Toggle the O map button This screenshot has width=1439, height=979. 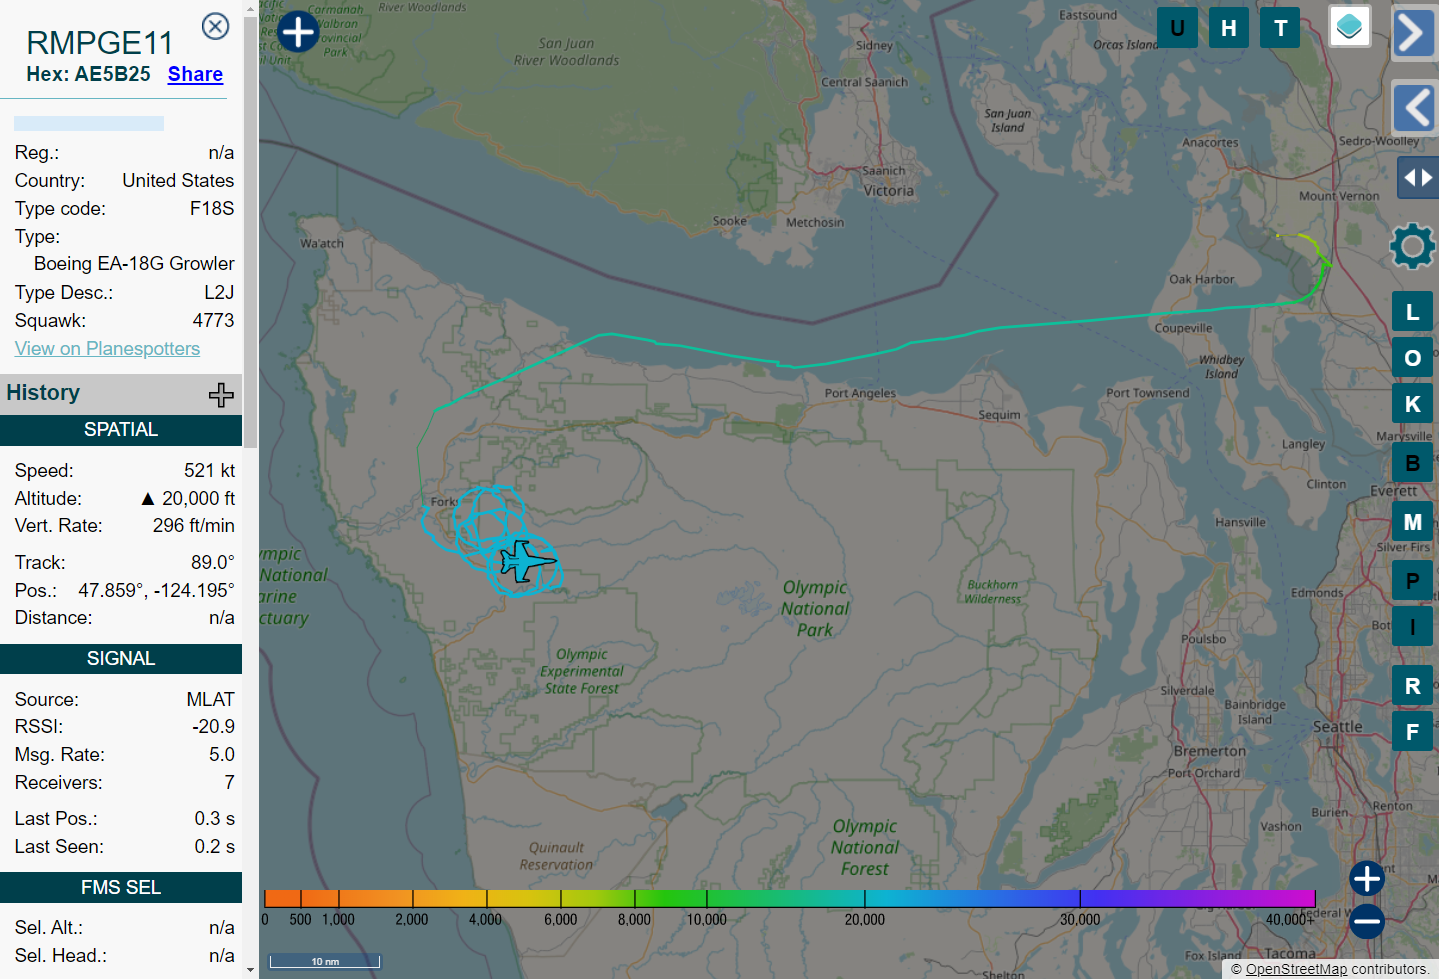[x=1412, y=358]
